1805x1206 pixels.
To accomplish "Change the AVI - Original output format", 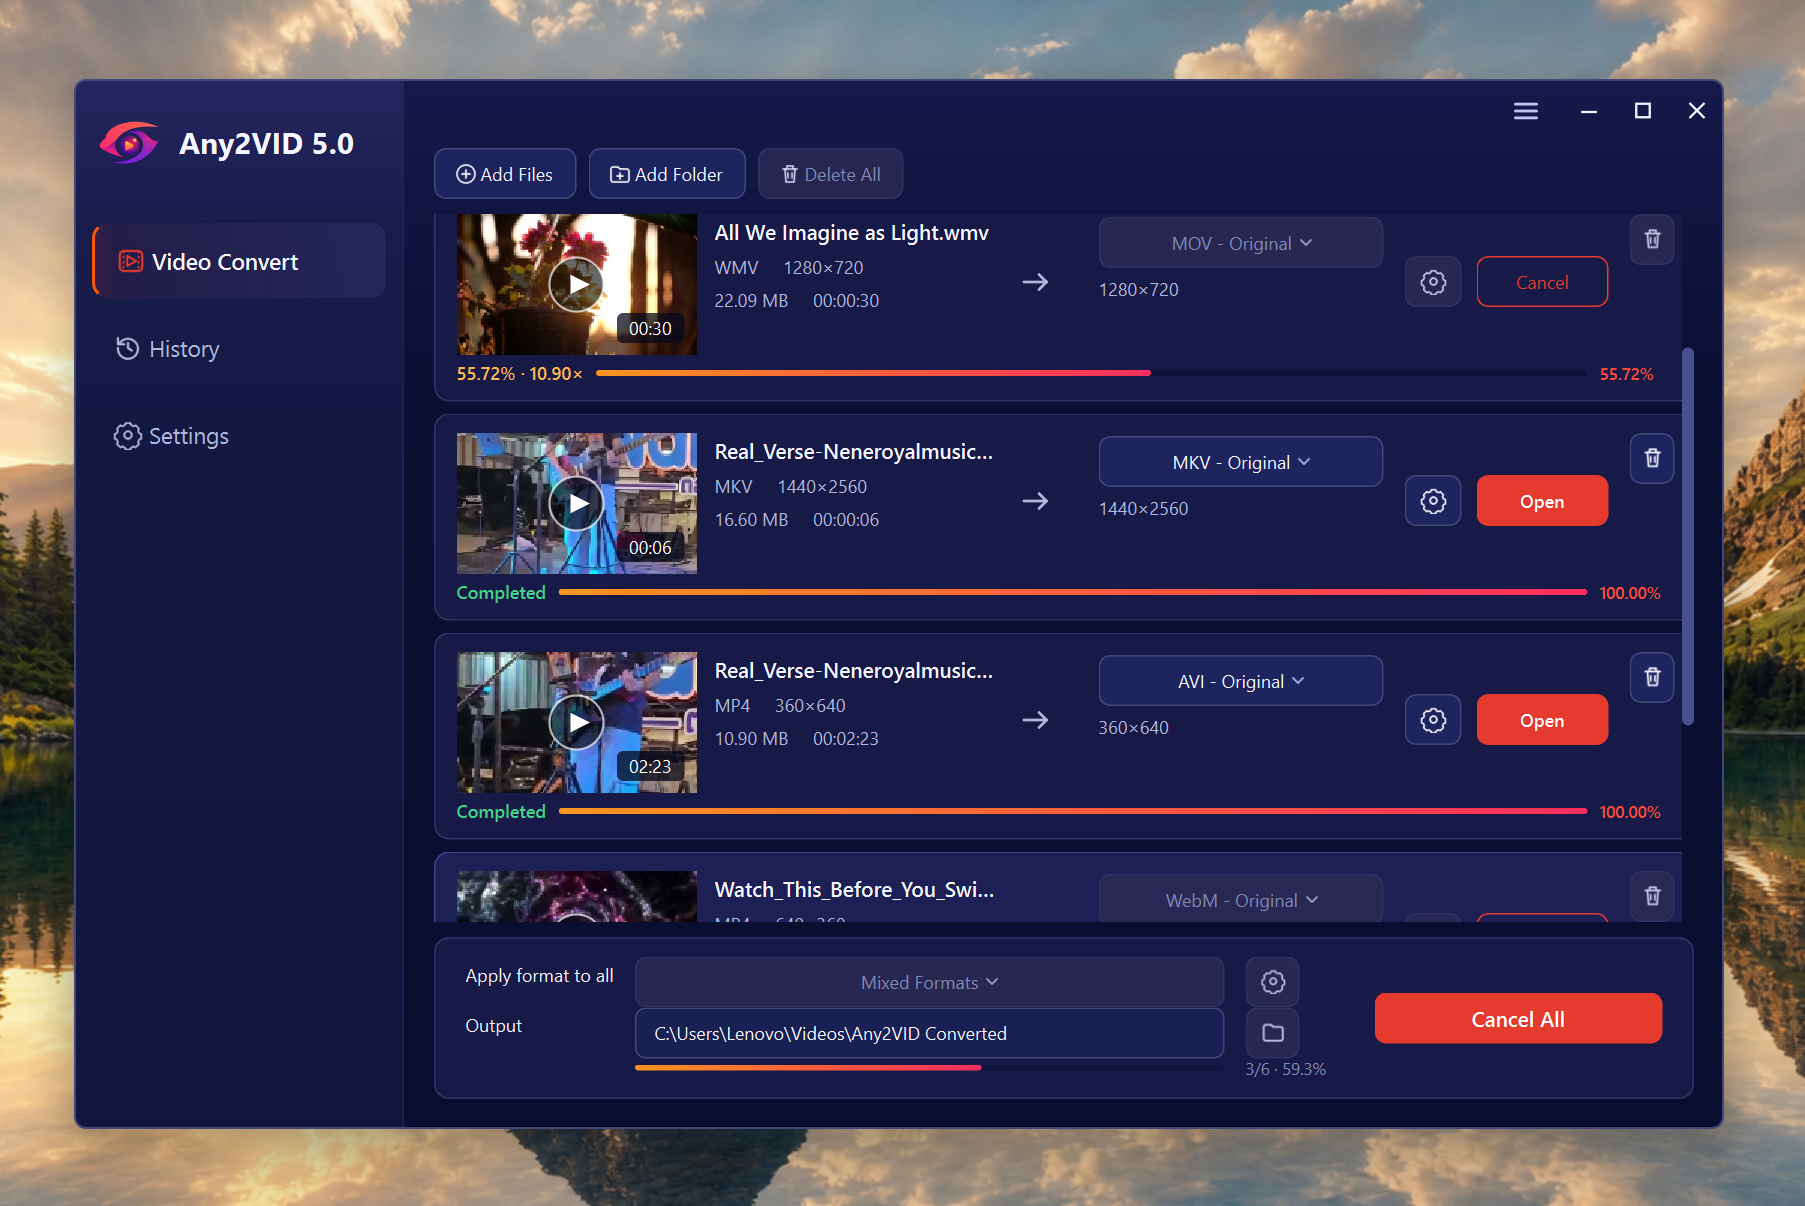I will [x=1240, y=681].
